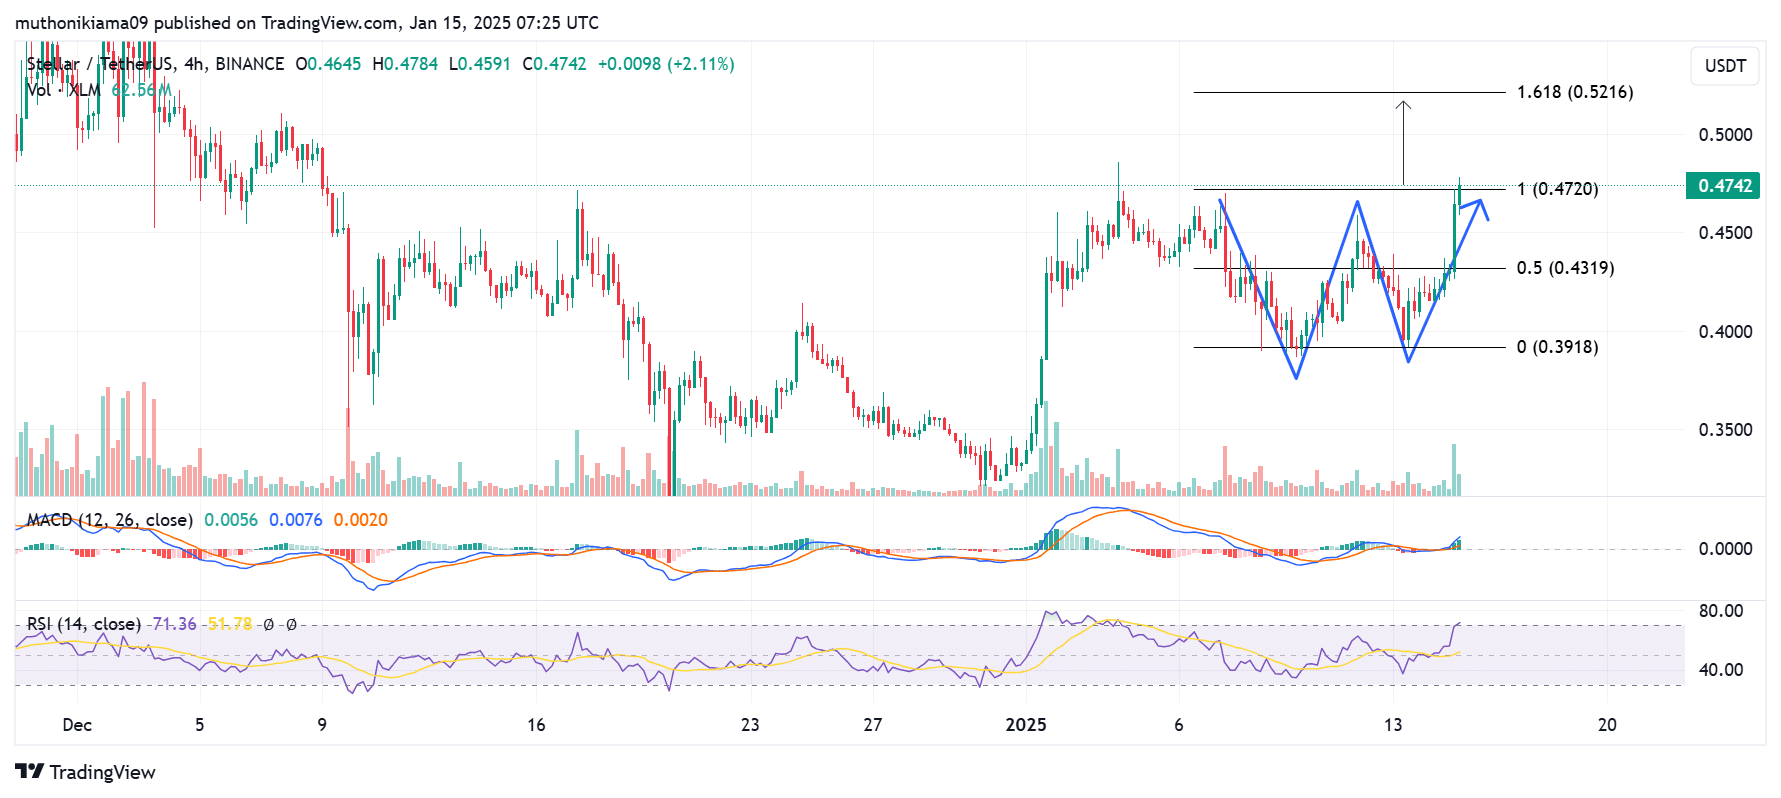
Task: Click the 0 (0.3918) Fibonacci level label
Action: pos(1557,347)
